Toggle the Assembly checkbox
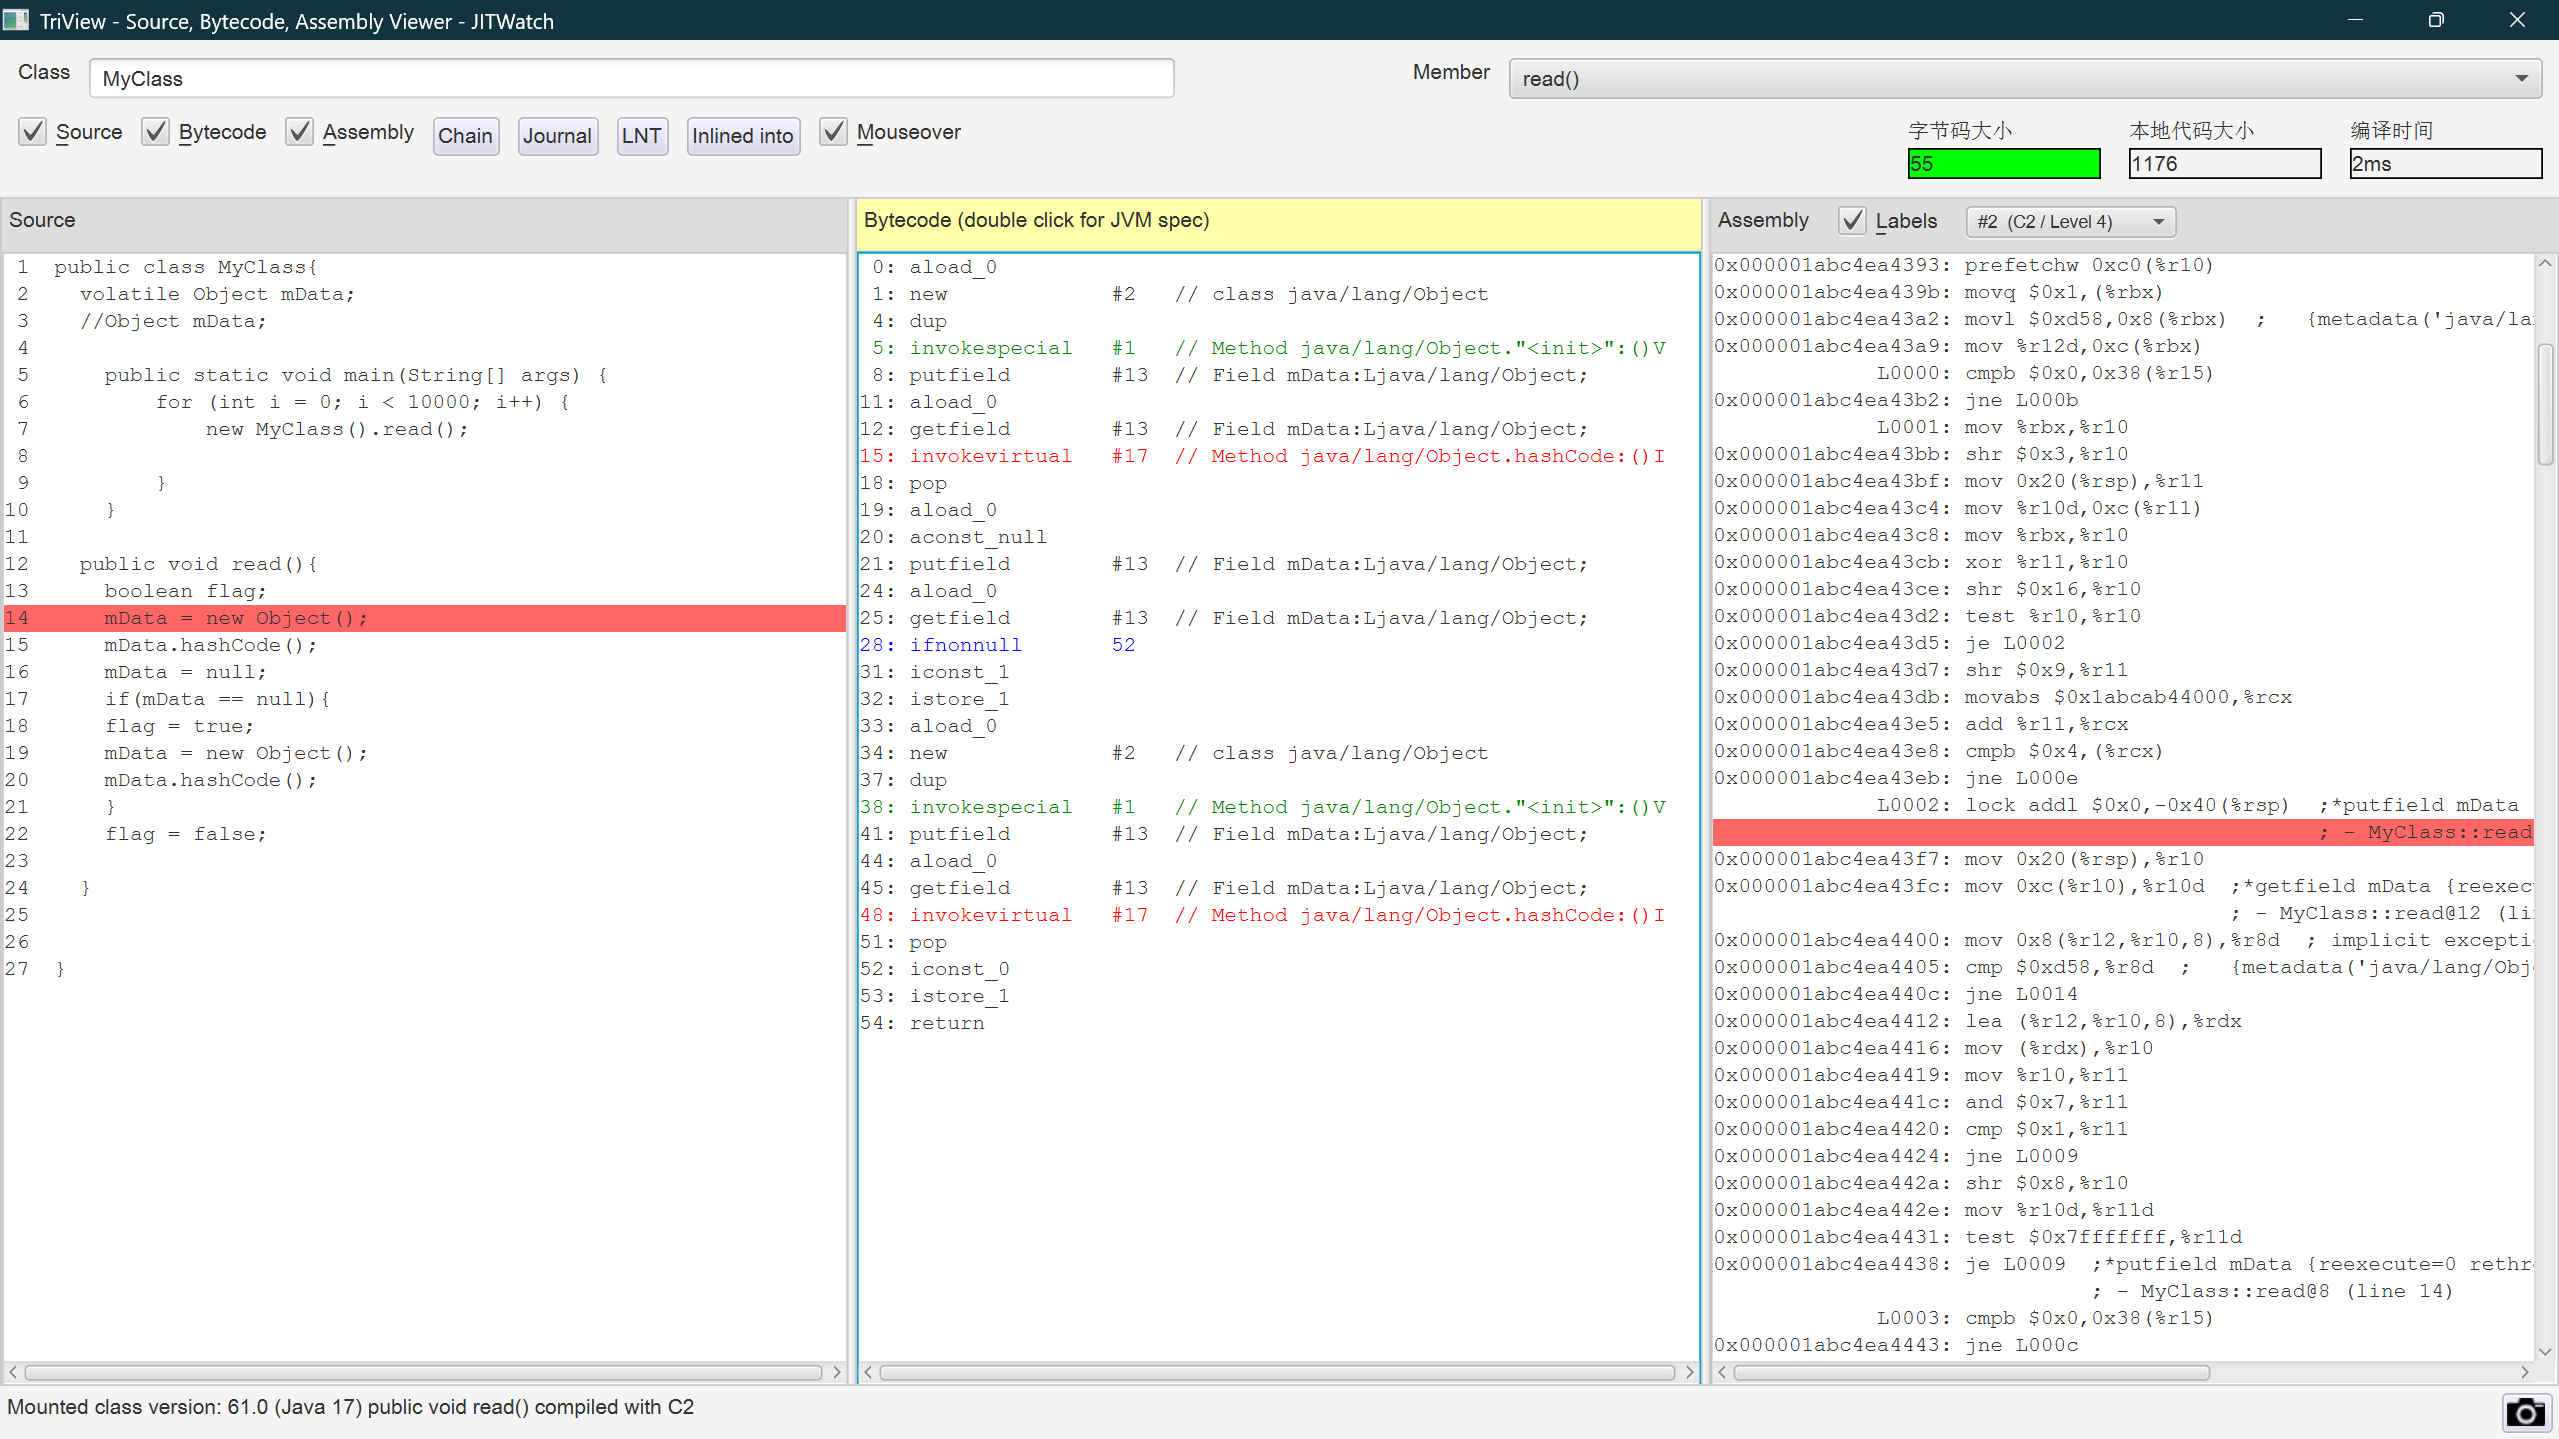This screenshot has width=2559, height=1439. click(299, 132)
